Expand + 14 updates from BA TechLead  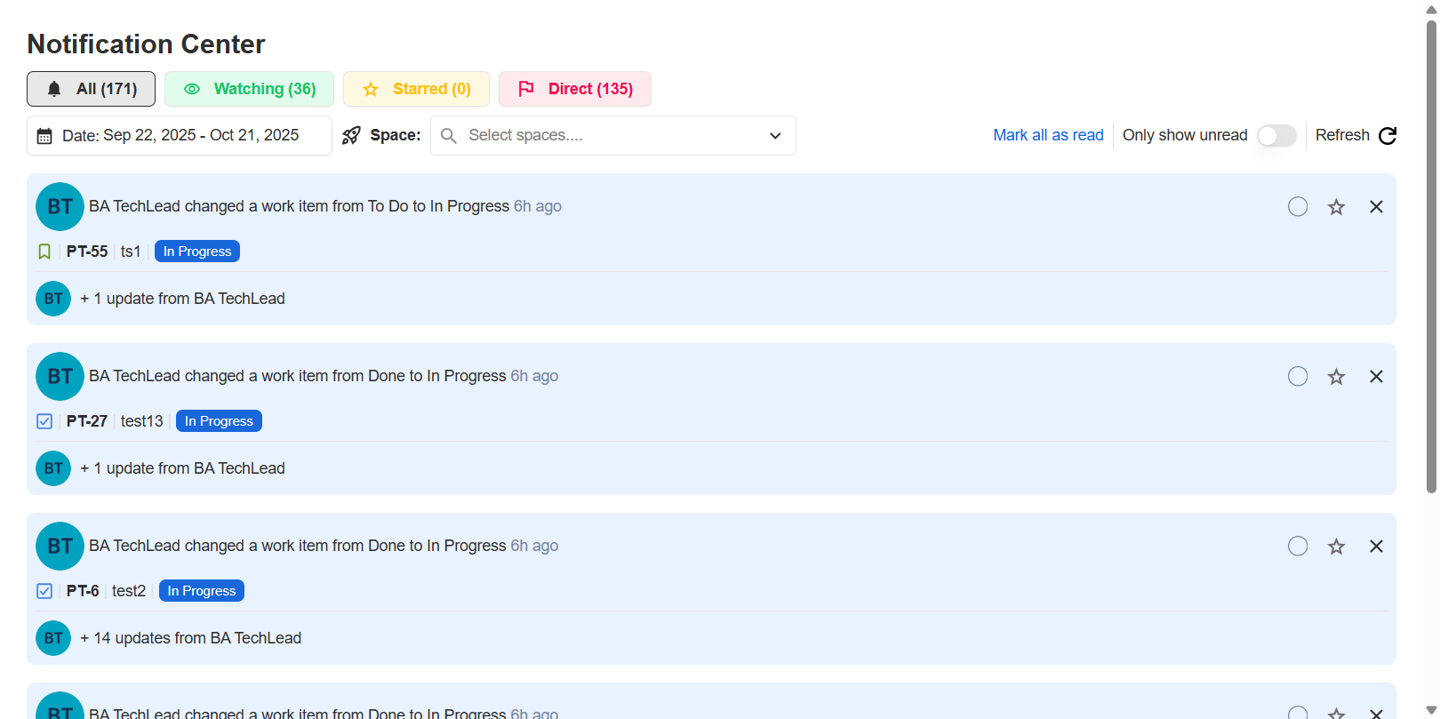tap(190, 639)
